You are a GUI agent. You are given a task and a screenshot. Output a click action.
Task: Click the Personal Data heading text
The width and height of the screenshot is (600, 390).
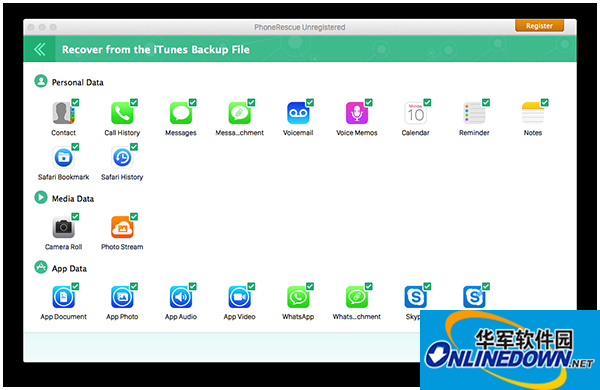pos(78,82)
